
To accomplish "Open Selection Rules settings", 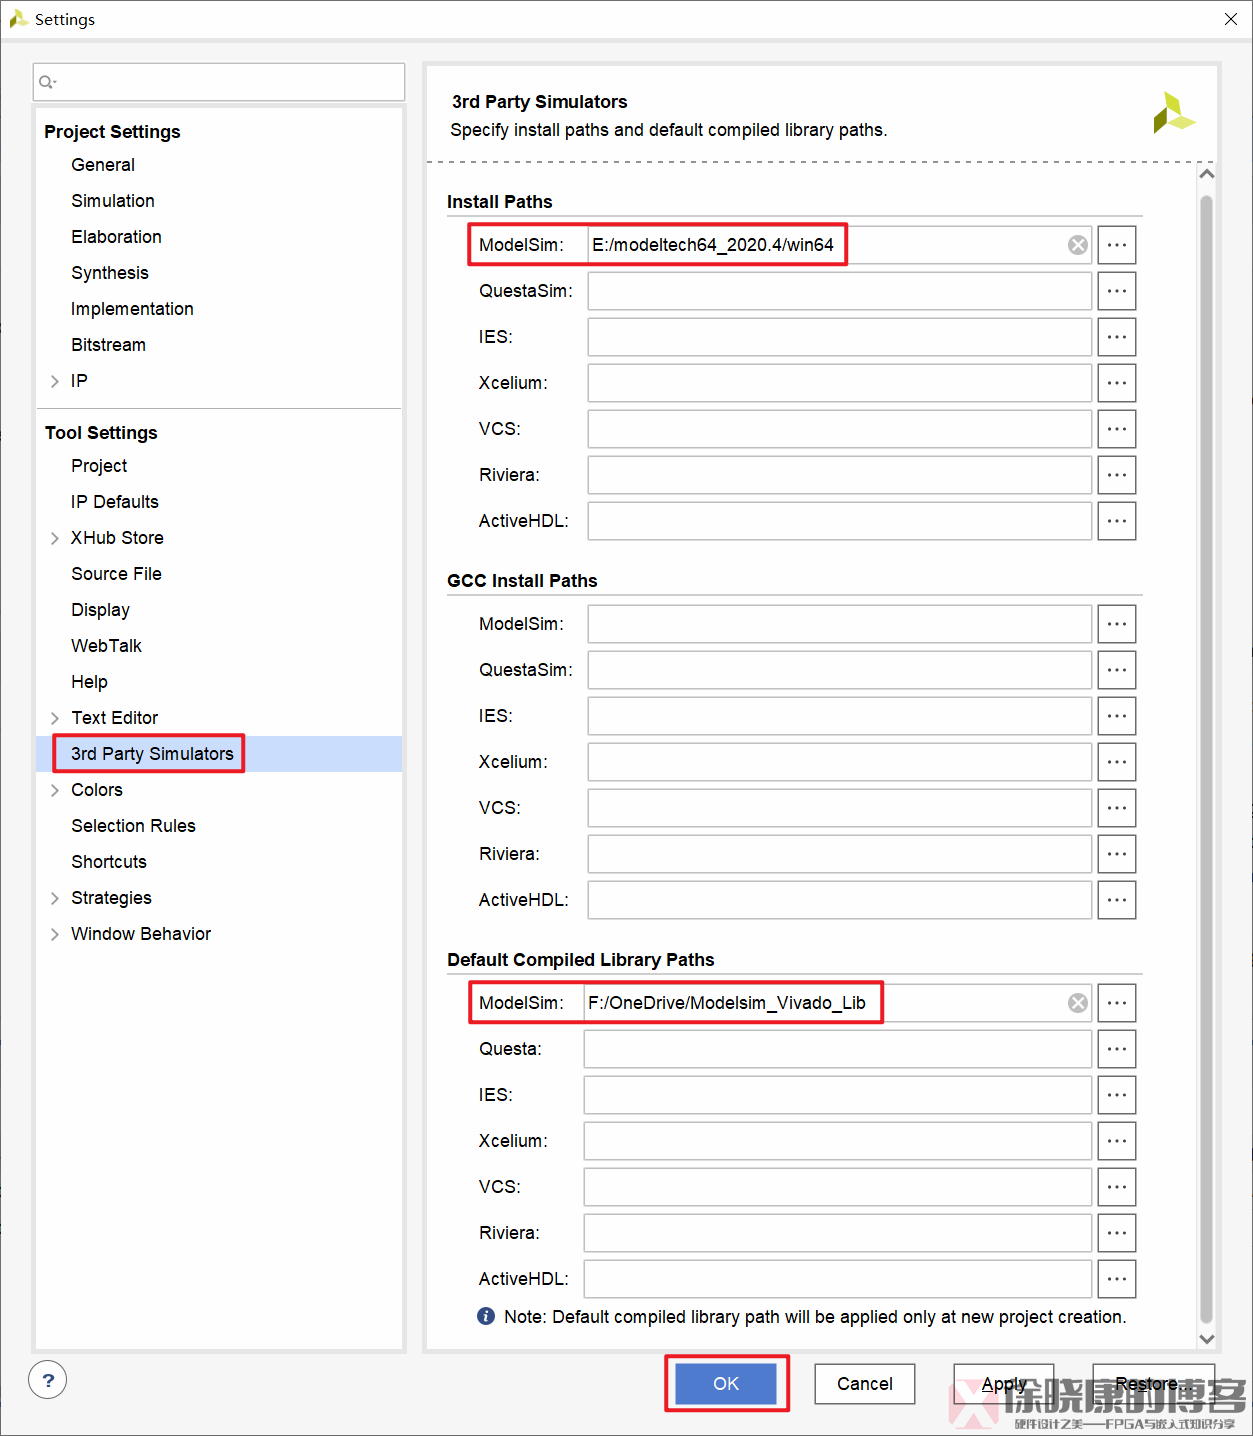I will point(133,826).
